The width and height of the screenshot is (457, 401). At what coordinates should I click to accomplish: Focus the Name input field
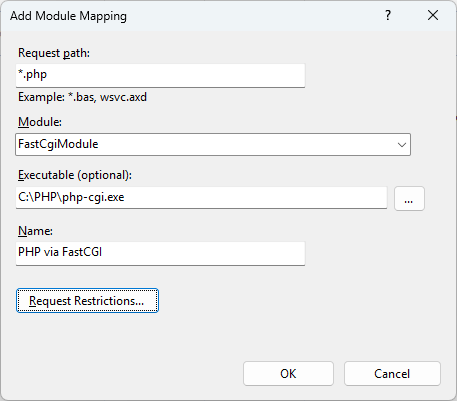160,253
